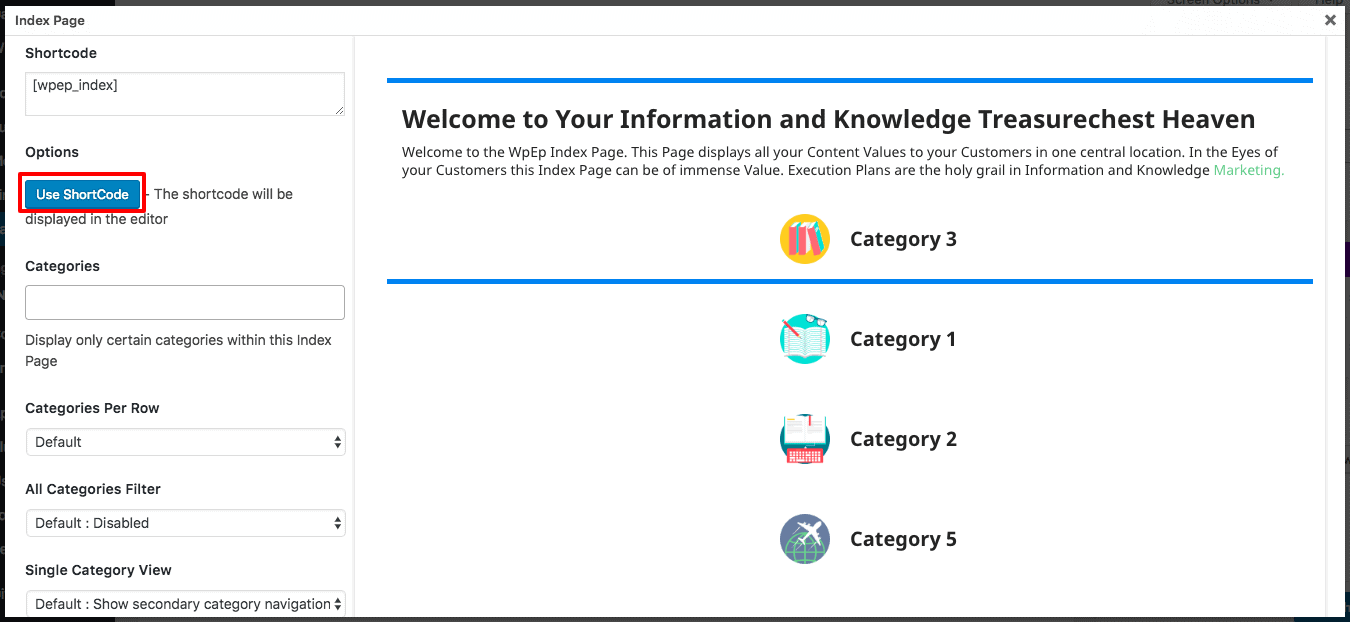
Task: Click the shortcode textarea resize handle
Action: click(x=339, y=110)
